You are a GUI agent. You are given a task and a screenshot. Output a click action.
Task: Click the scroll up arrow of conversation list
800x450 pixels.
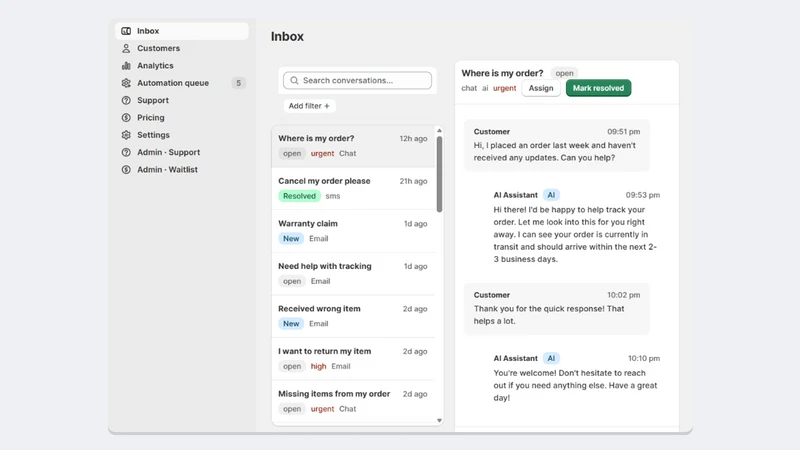point(439,131)
